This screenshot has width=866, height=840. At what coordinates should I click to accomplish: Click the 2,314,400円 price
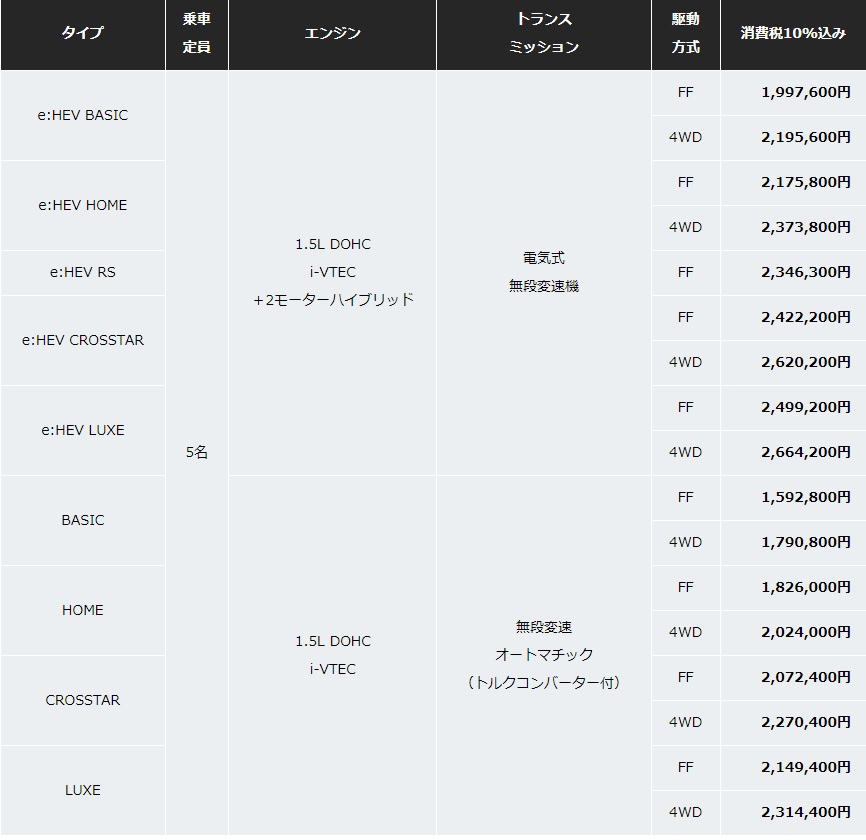click(x=806, y=812)
